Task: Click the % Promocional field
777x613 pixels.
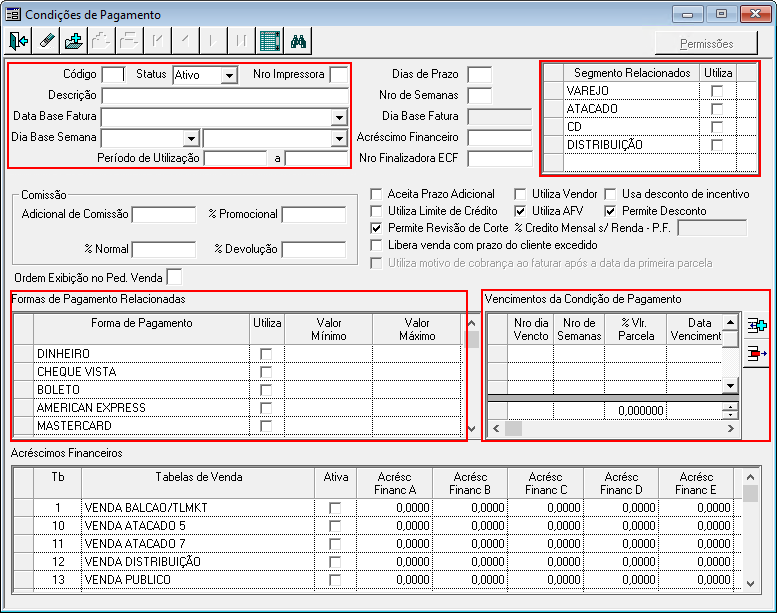Action: (314, 215)
